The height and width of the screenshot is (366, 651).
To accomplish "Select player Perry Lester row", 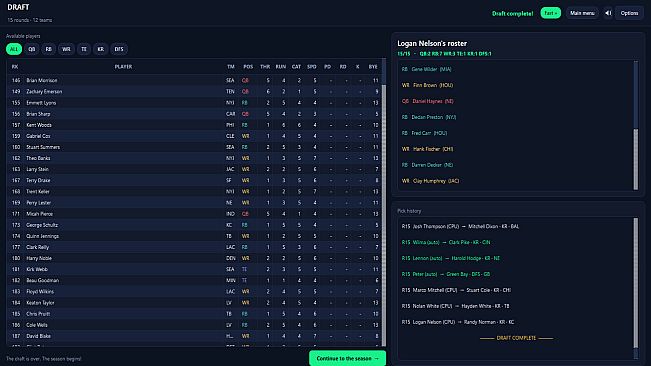I will click(x=193, y=203).
